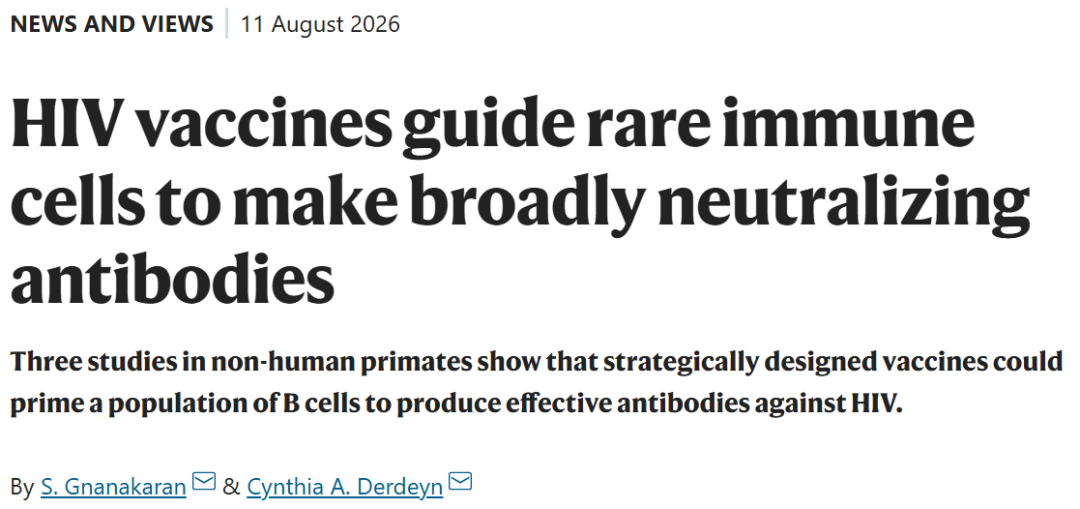Open the S. Gnanakaran author link
This screenshot has height=509, width=1080.
114,487
